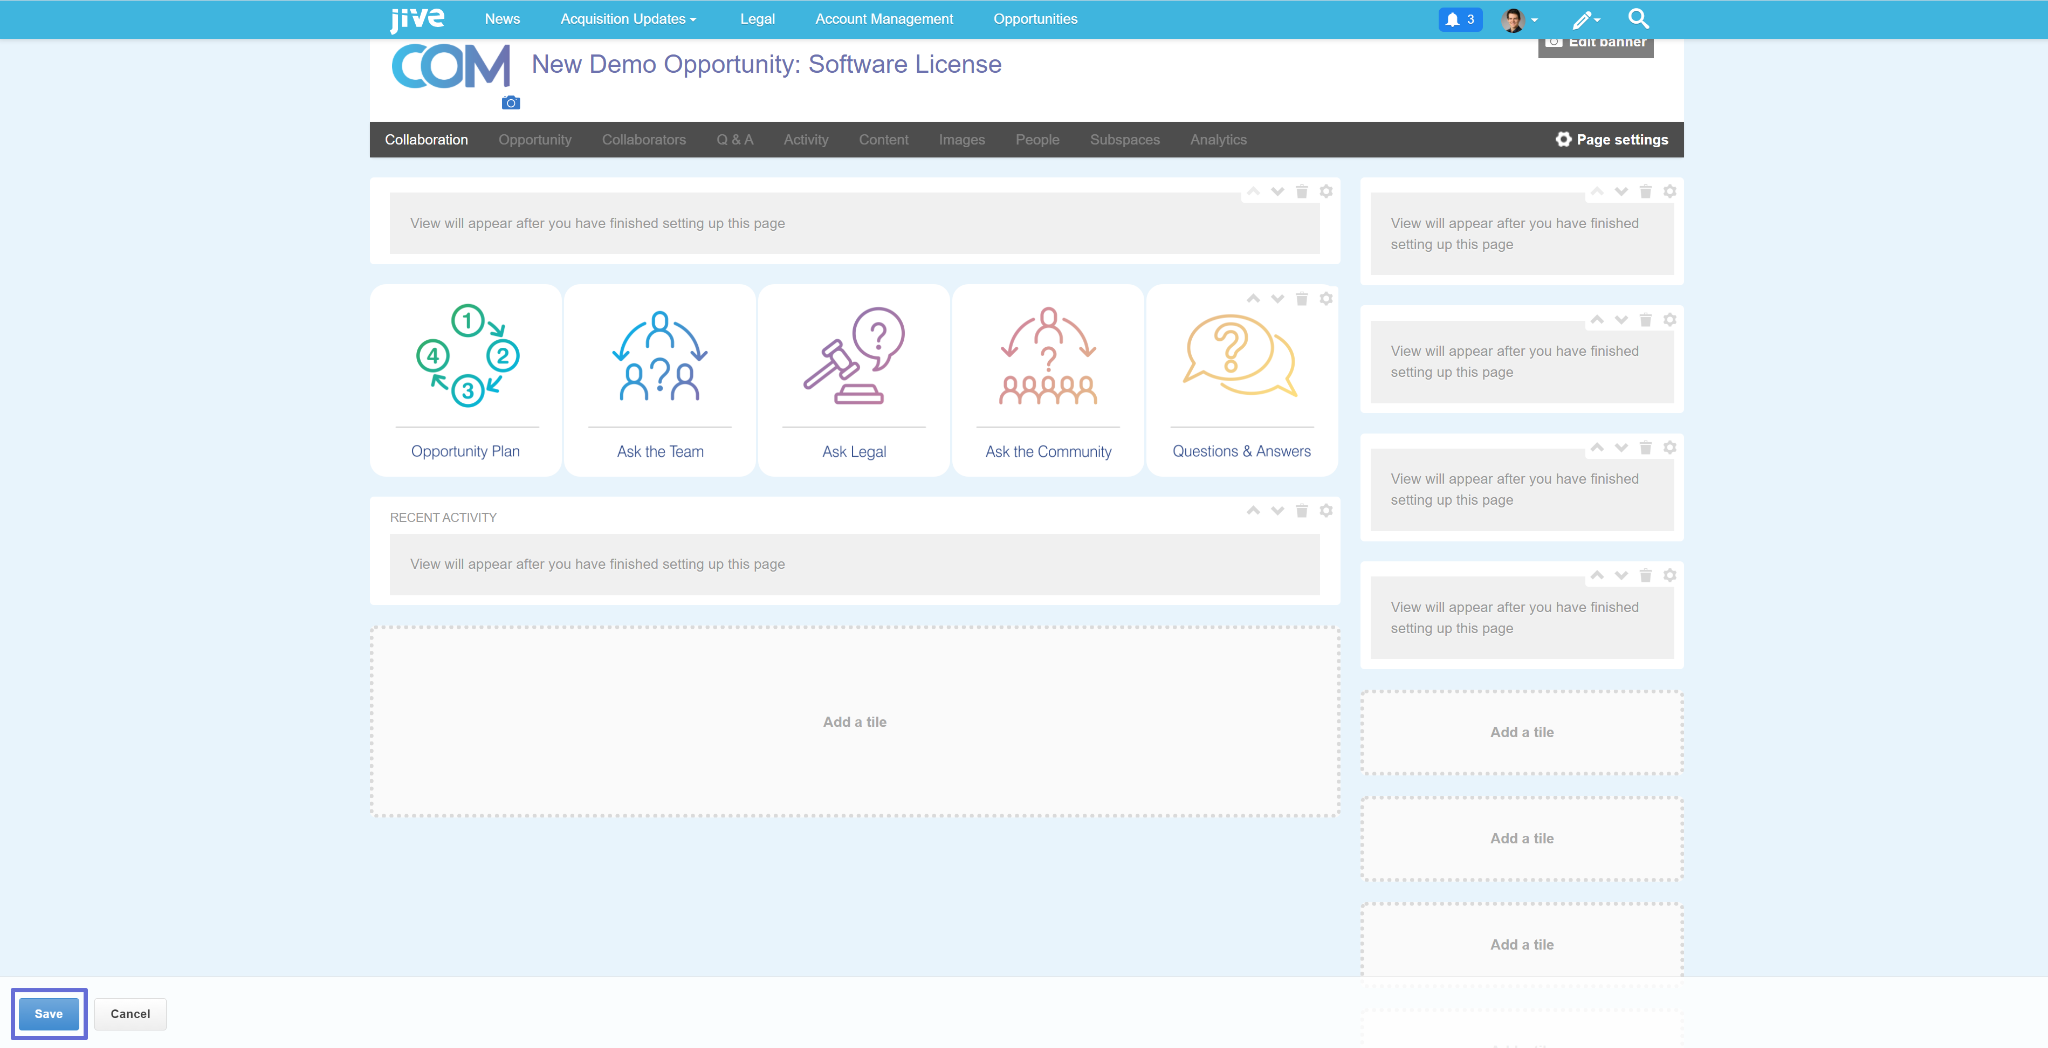Delete the Recent Activity tile
This screenshot has width=2048, height=1048.
1302,511
